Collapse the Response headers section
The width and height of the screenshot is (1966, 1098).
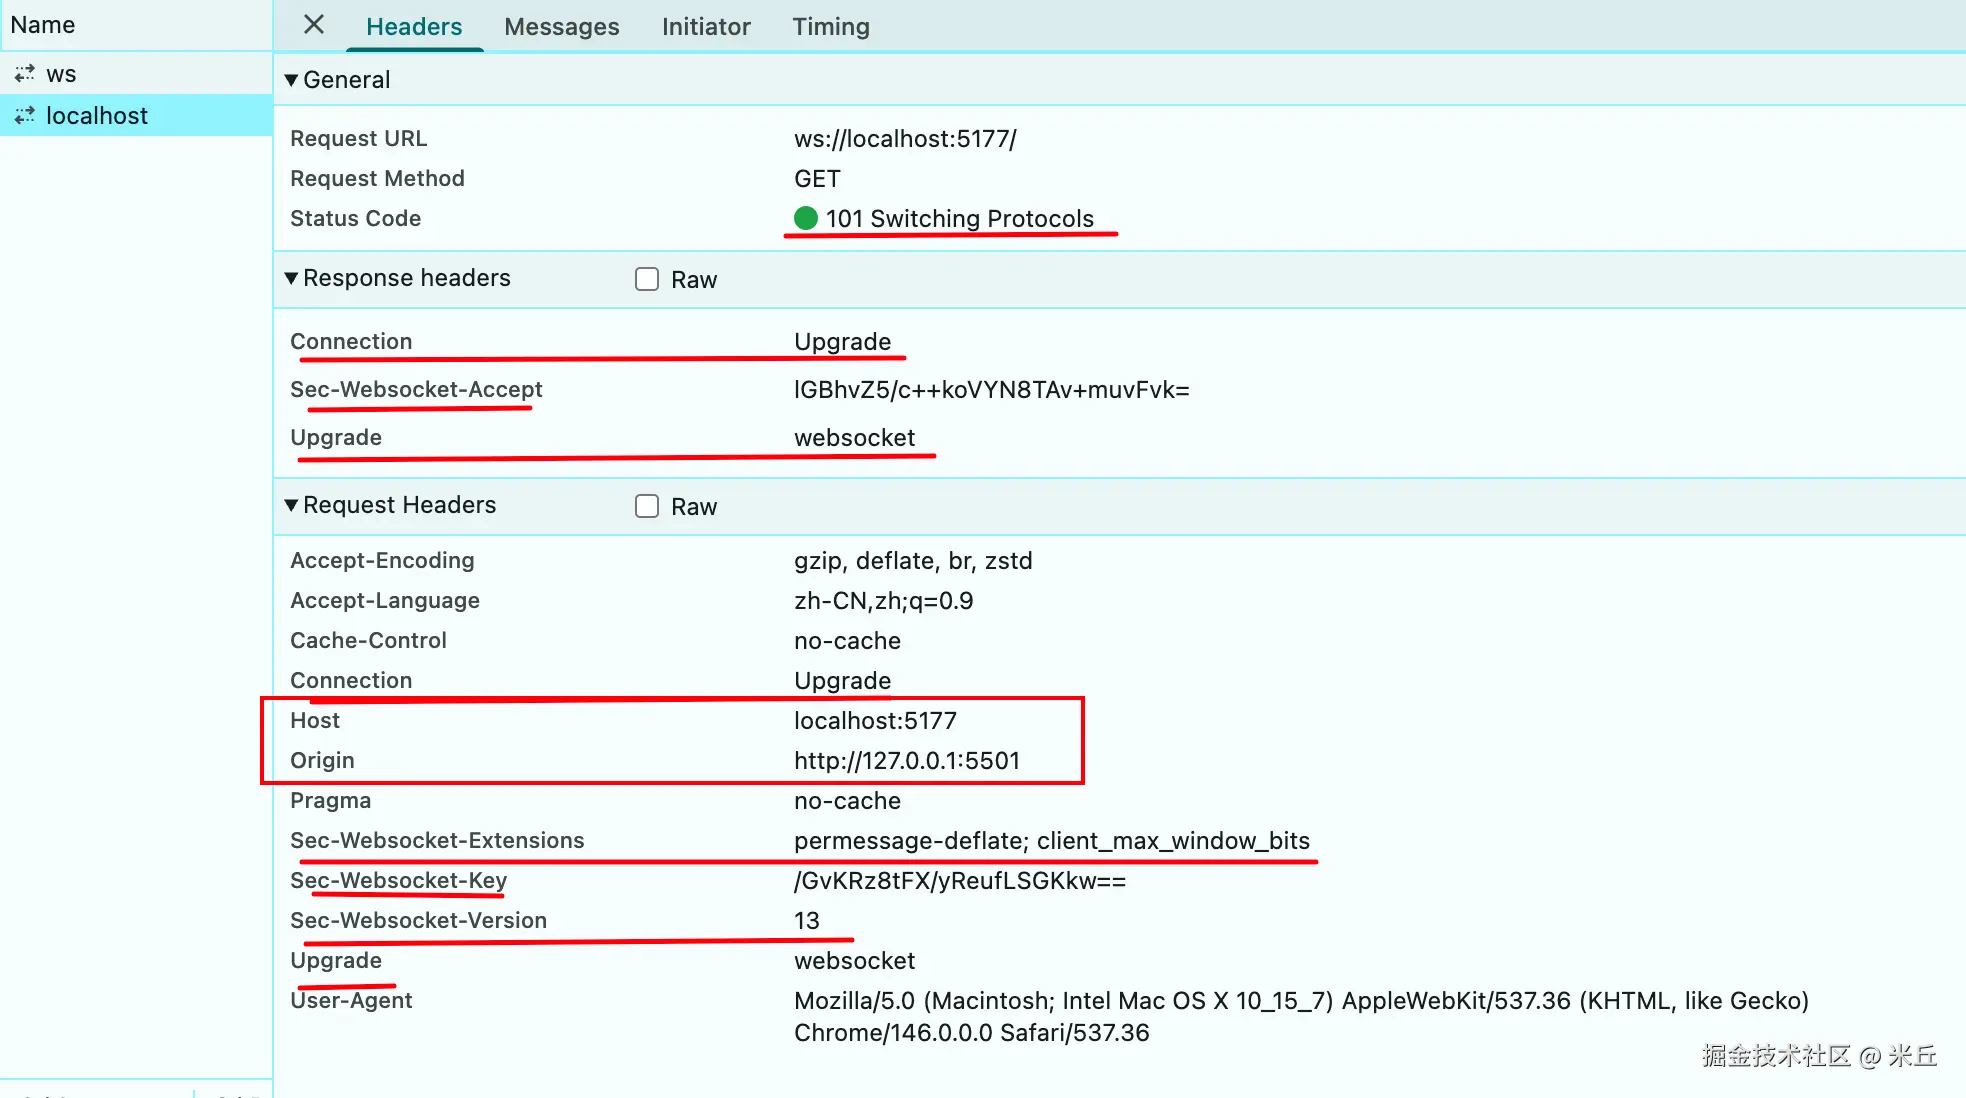coord(291,278)
